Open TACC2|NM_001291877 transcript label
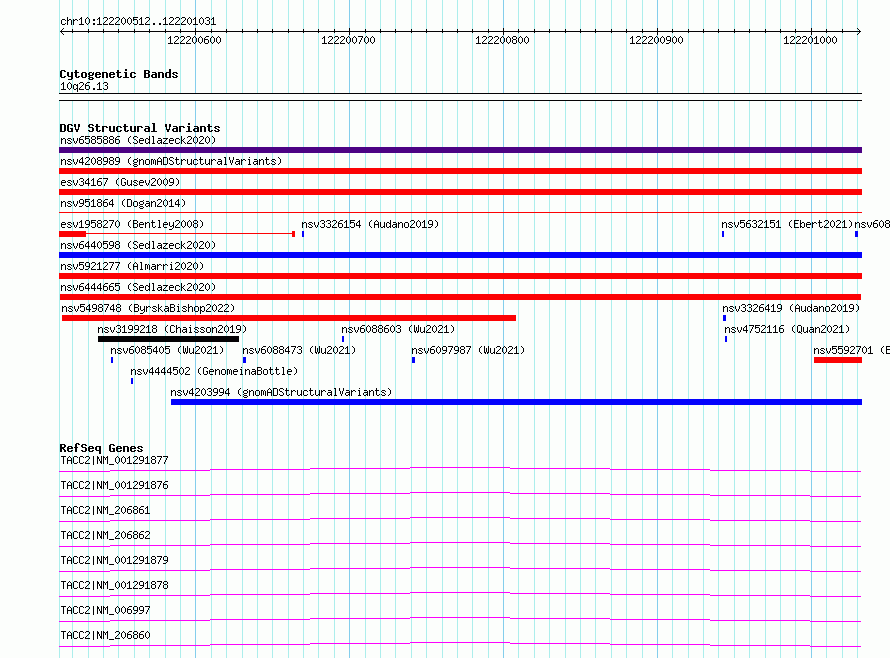890x658 pixels. [x=114, y=460]
